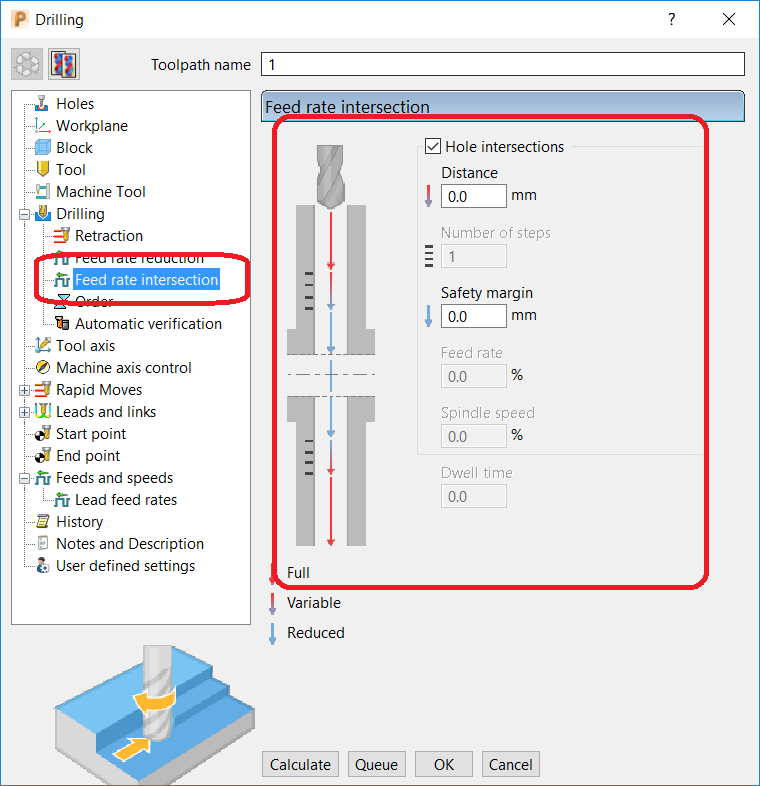Click the Reduced legend label
Screen dimensions: 760x786
315,633
